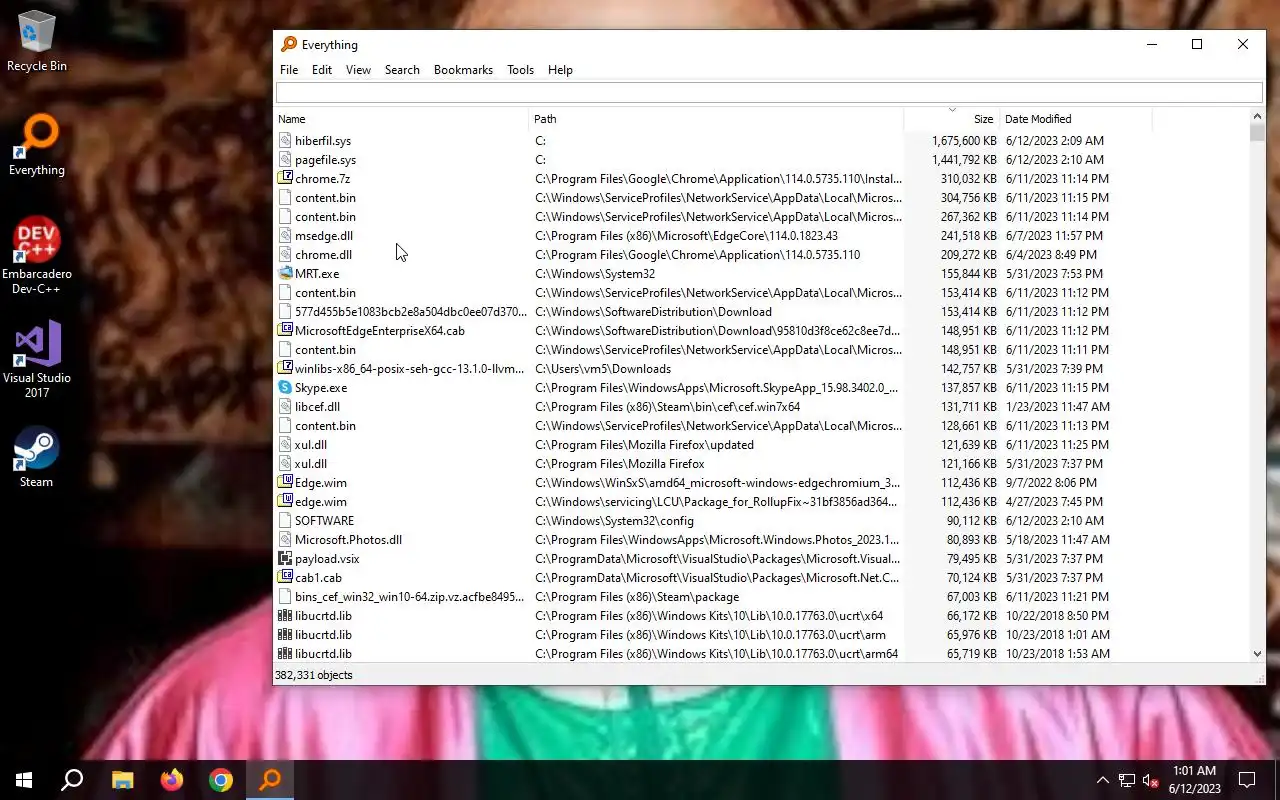This screenshot has width=1280, height=800.
Task: Click winlibs-x86_64 archive file icon
Action: click(285, 369)
